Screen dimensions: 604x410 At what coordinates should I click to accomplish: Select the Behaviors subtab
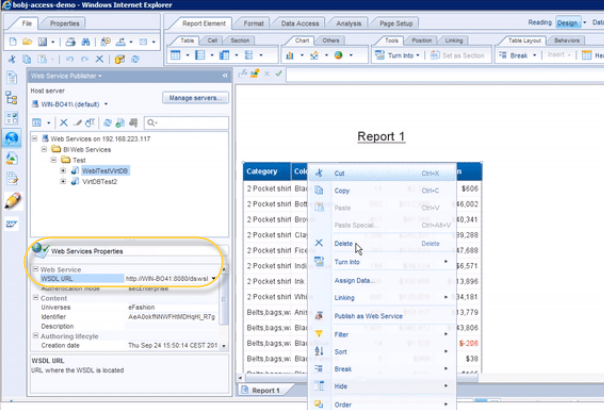[567, 40]
